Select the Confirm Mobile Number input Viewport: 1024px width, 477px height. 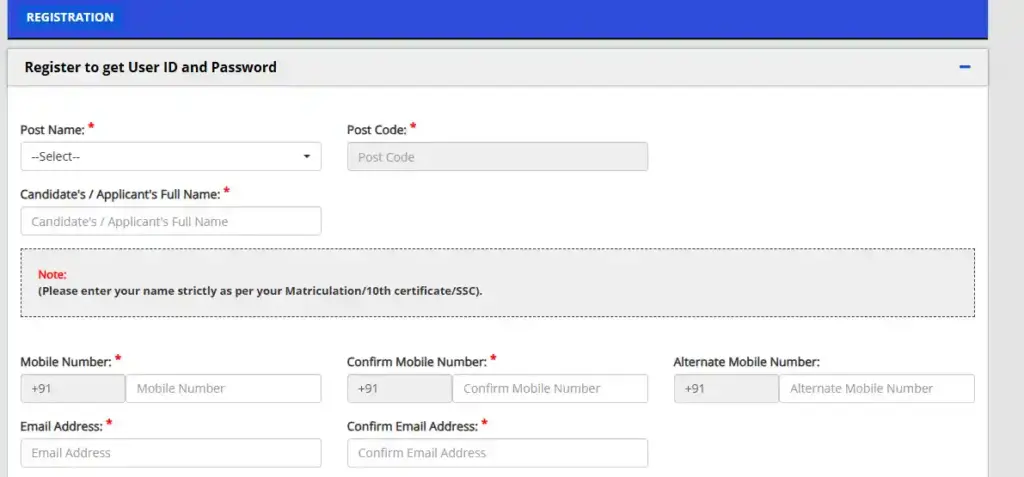click(549, 389)
